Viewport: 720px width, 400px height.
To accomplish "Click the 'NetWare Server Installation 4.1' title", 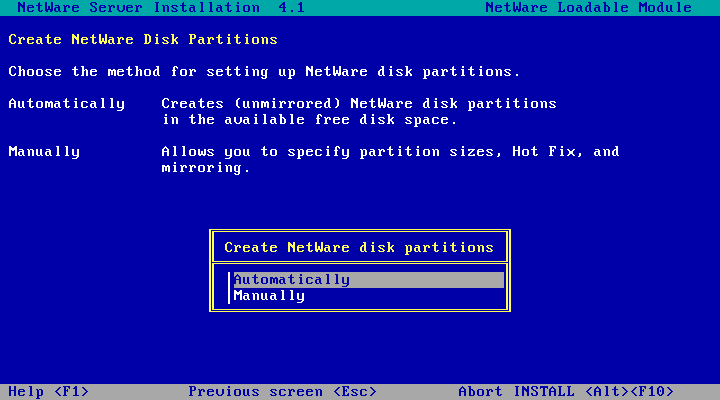I will (x=161, y=7).
